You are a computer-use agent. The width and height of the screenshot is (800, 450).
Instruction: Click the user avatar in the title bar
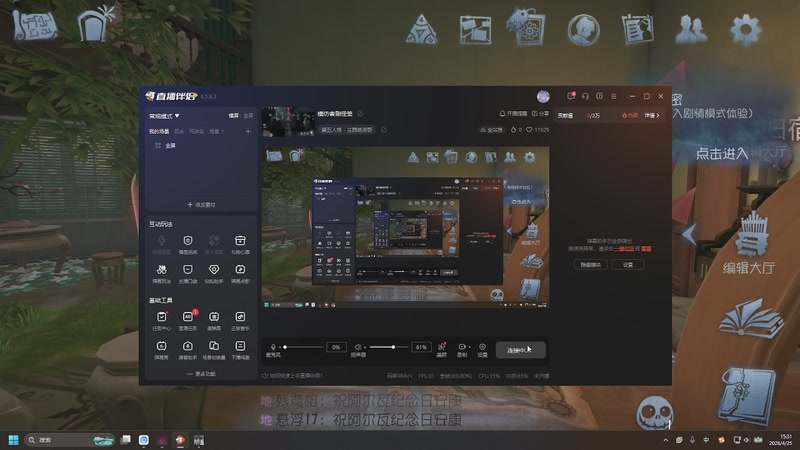(x=543, y=96)
